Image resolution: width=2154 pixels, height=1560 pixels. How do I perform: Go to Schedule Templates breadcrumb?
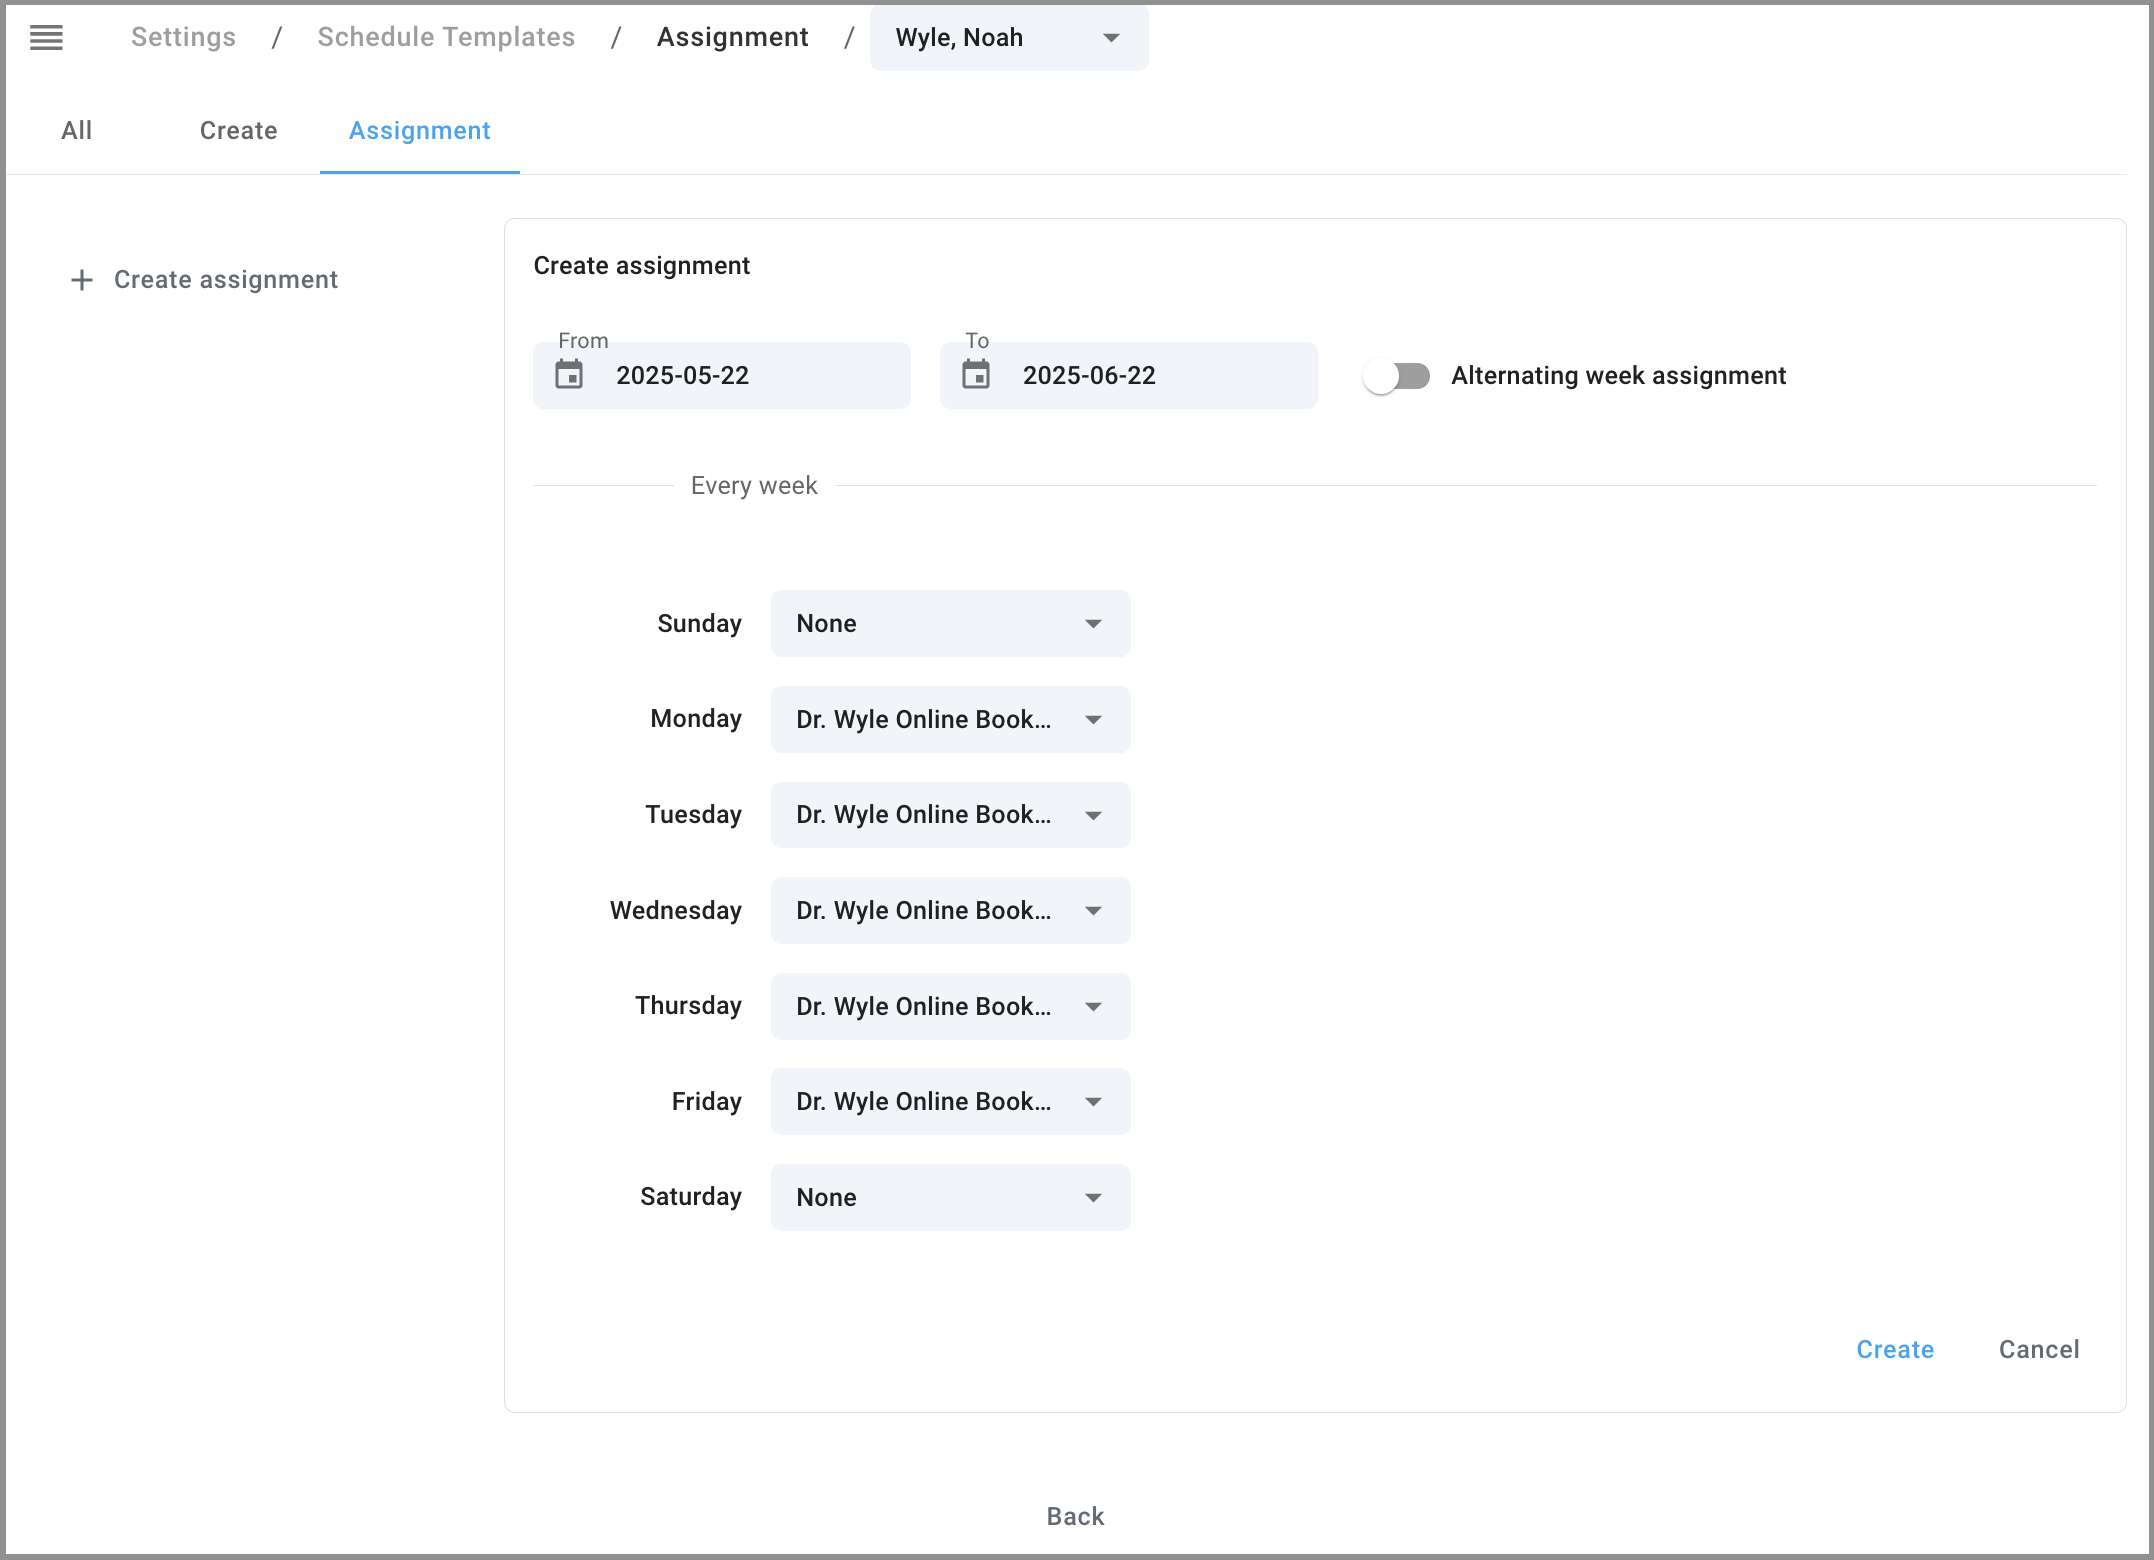coord(446,37)
